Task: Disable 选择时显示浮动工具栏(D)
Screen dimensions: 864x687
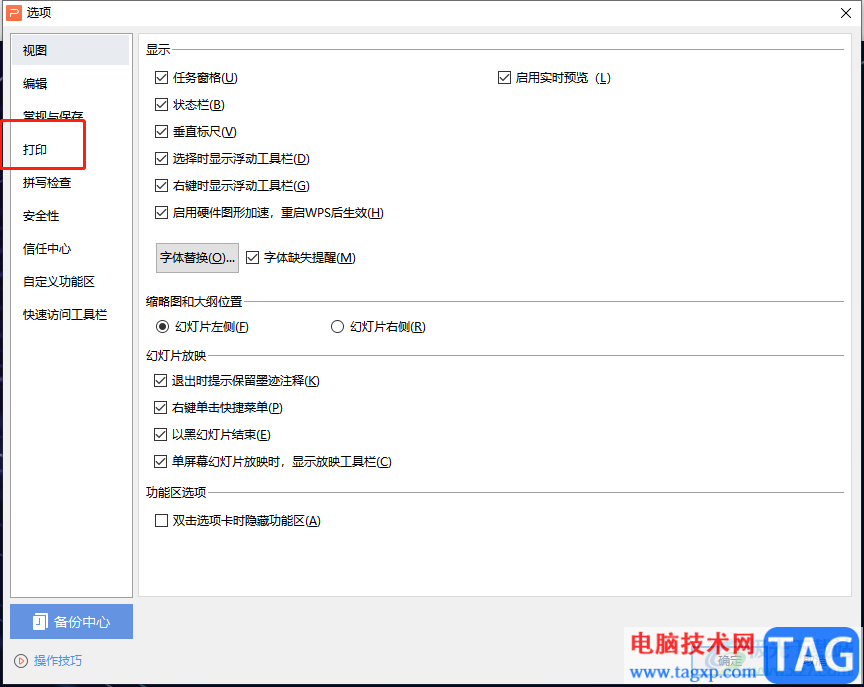Action: tap(161, 159)
